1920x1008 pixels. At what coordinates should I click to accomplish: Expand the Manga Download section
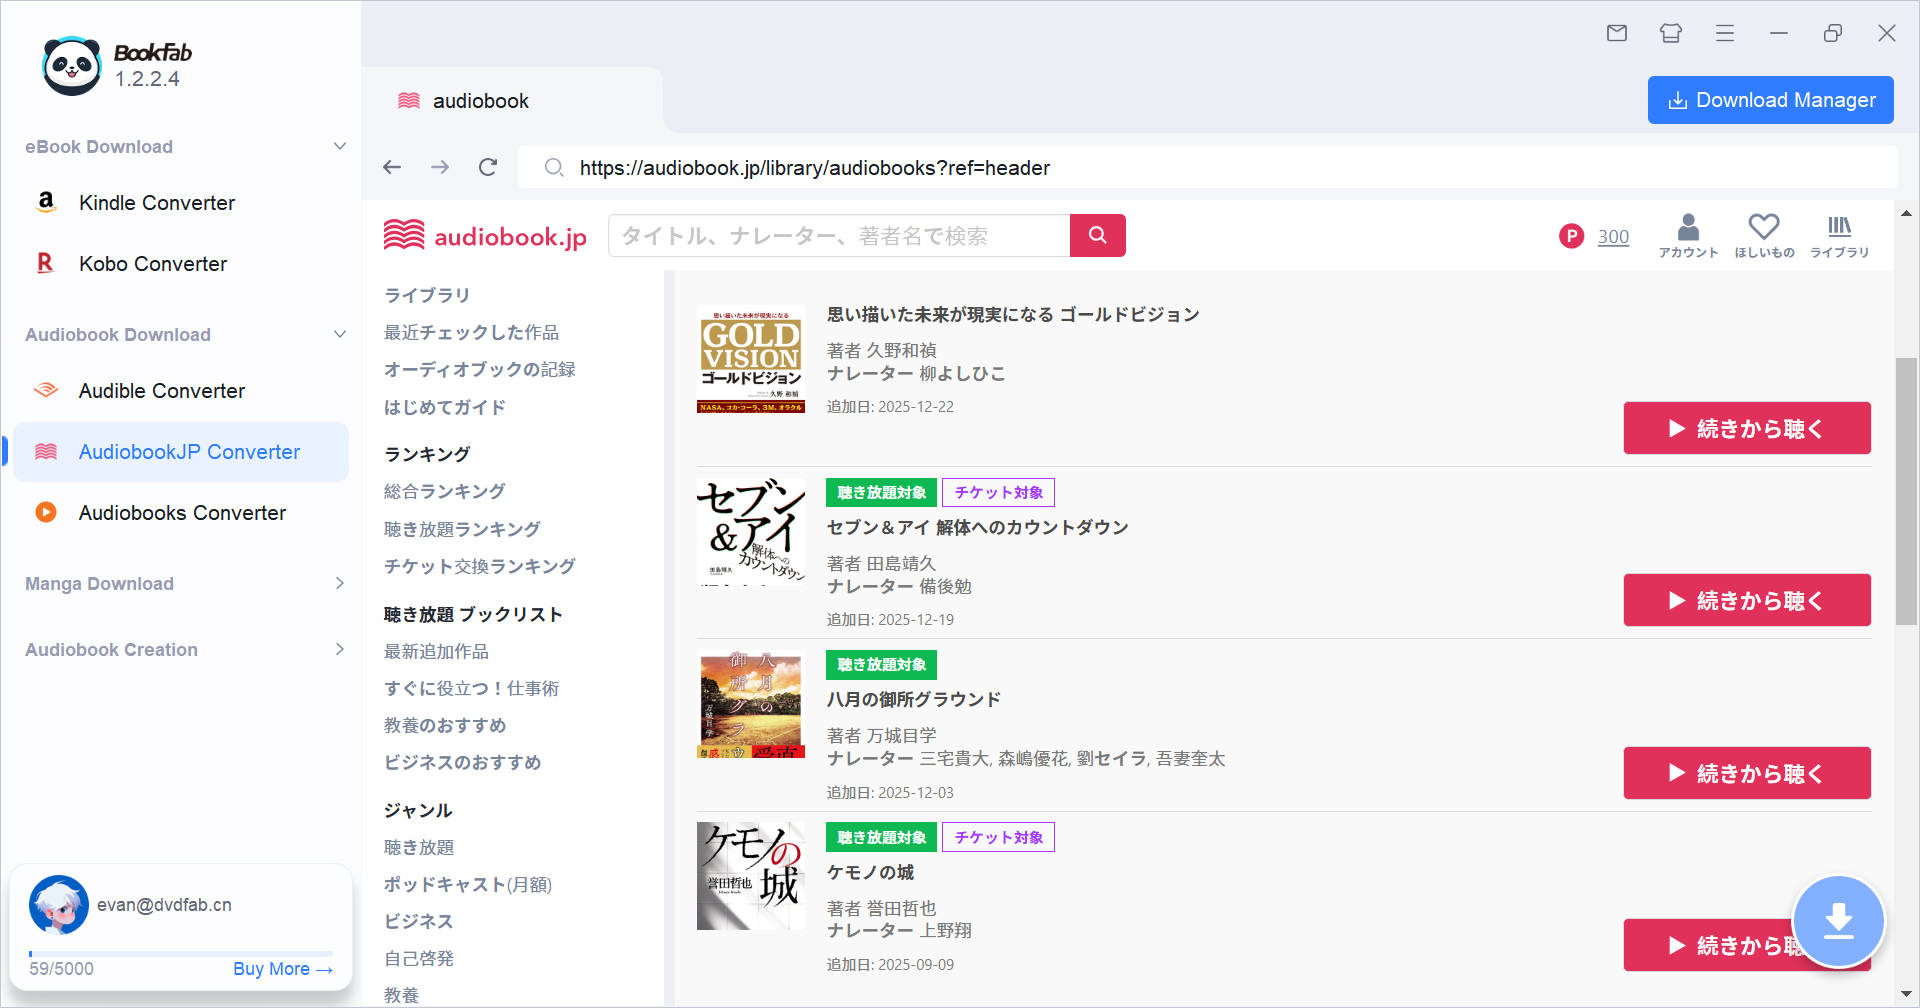pos(340,583)
